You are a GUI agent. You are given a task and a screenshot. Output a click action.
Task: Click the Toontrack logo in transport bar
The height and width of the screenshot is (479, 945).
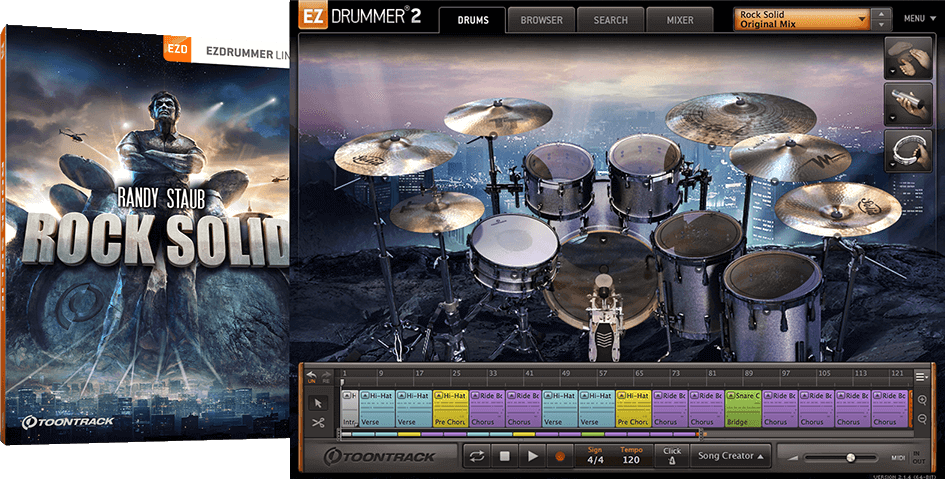click(380, 456)
